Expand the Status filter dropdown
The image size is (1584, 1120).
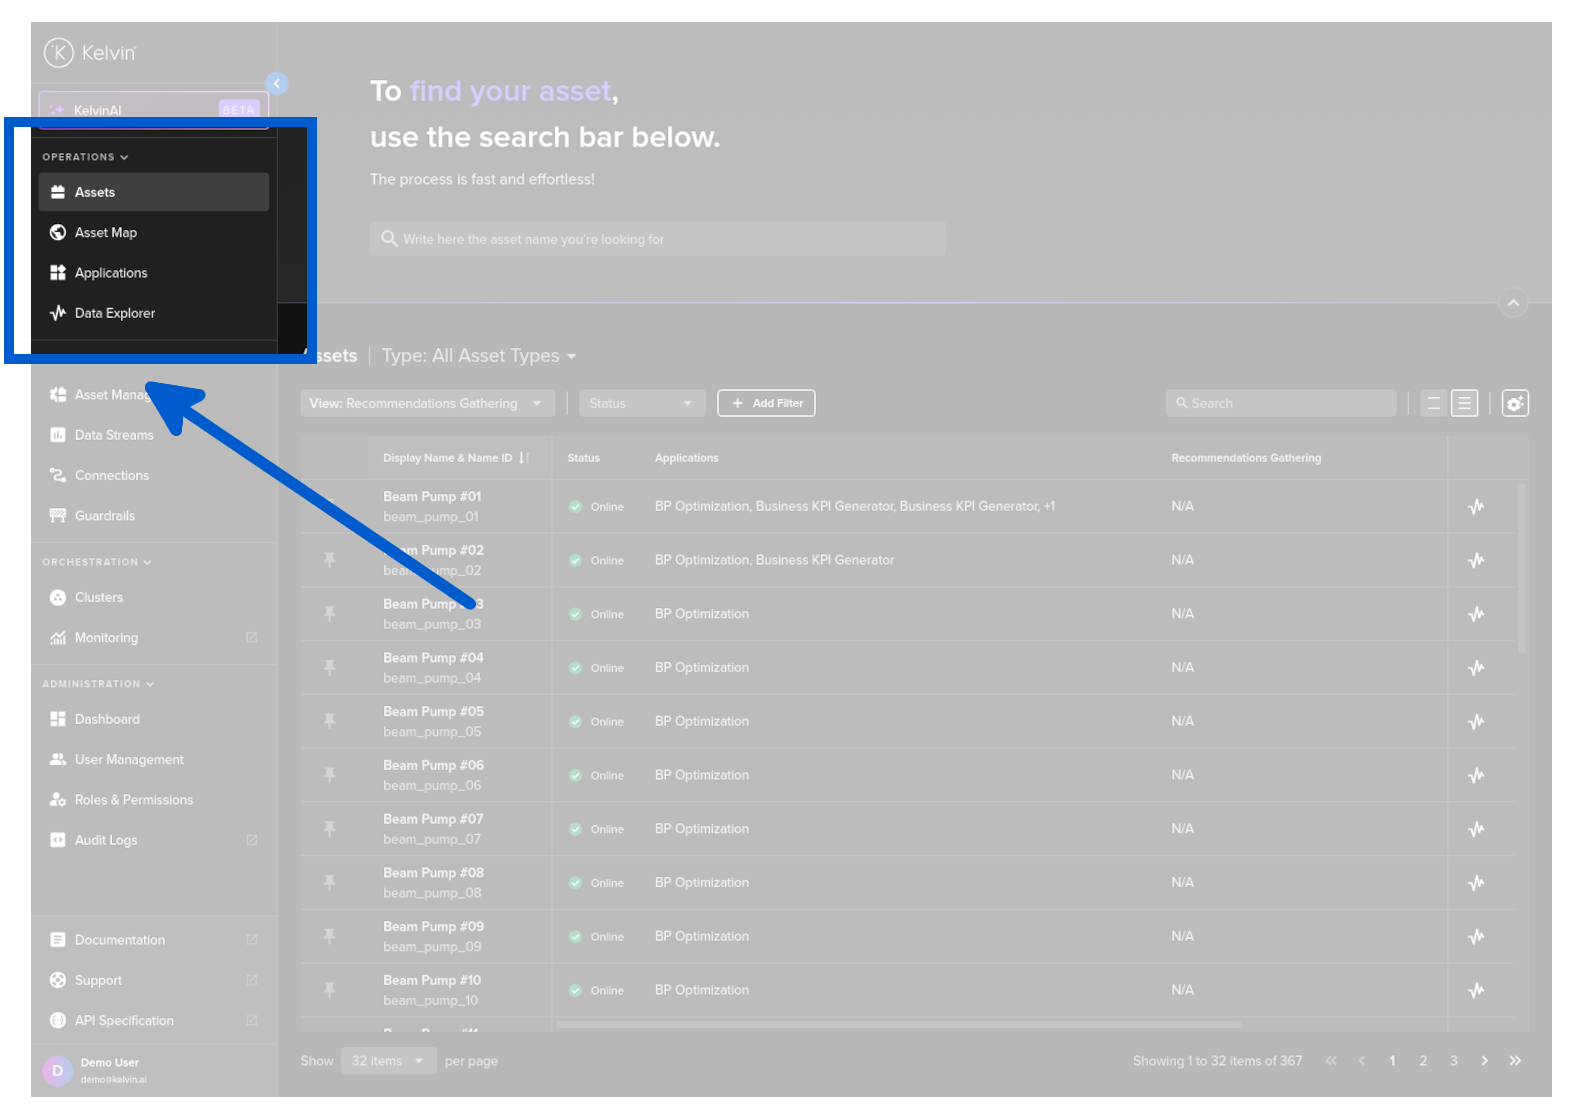641,403
